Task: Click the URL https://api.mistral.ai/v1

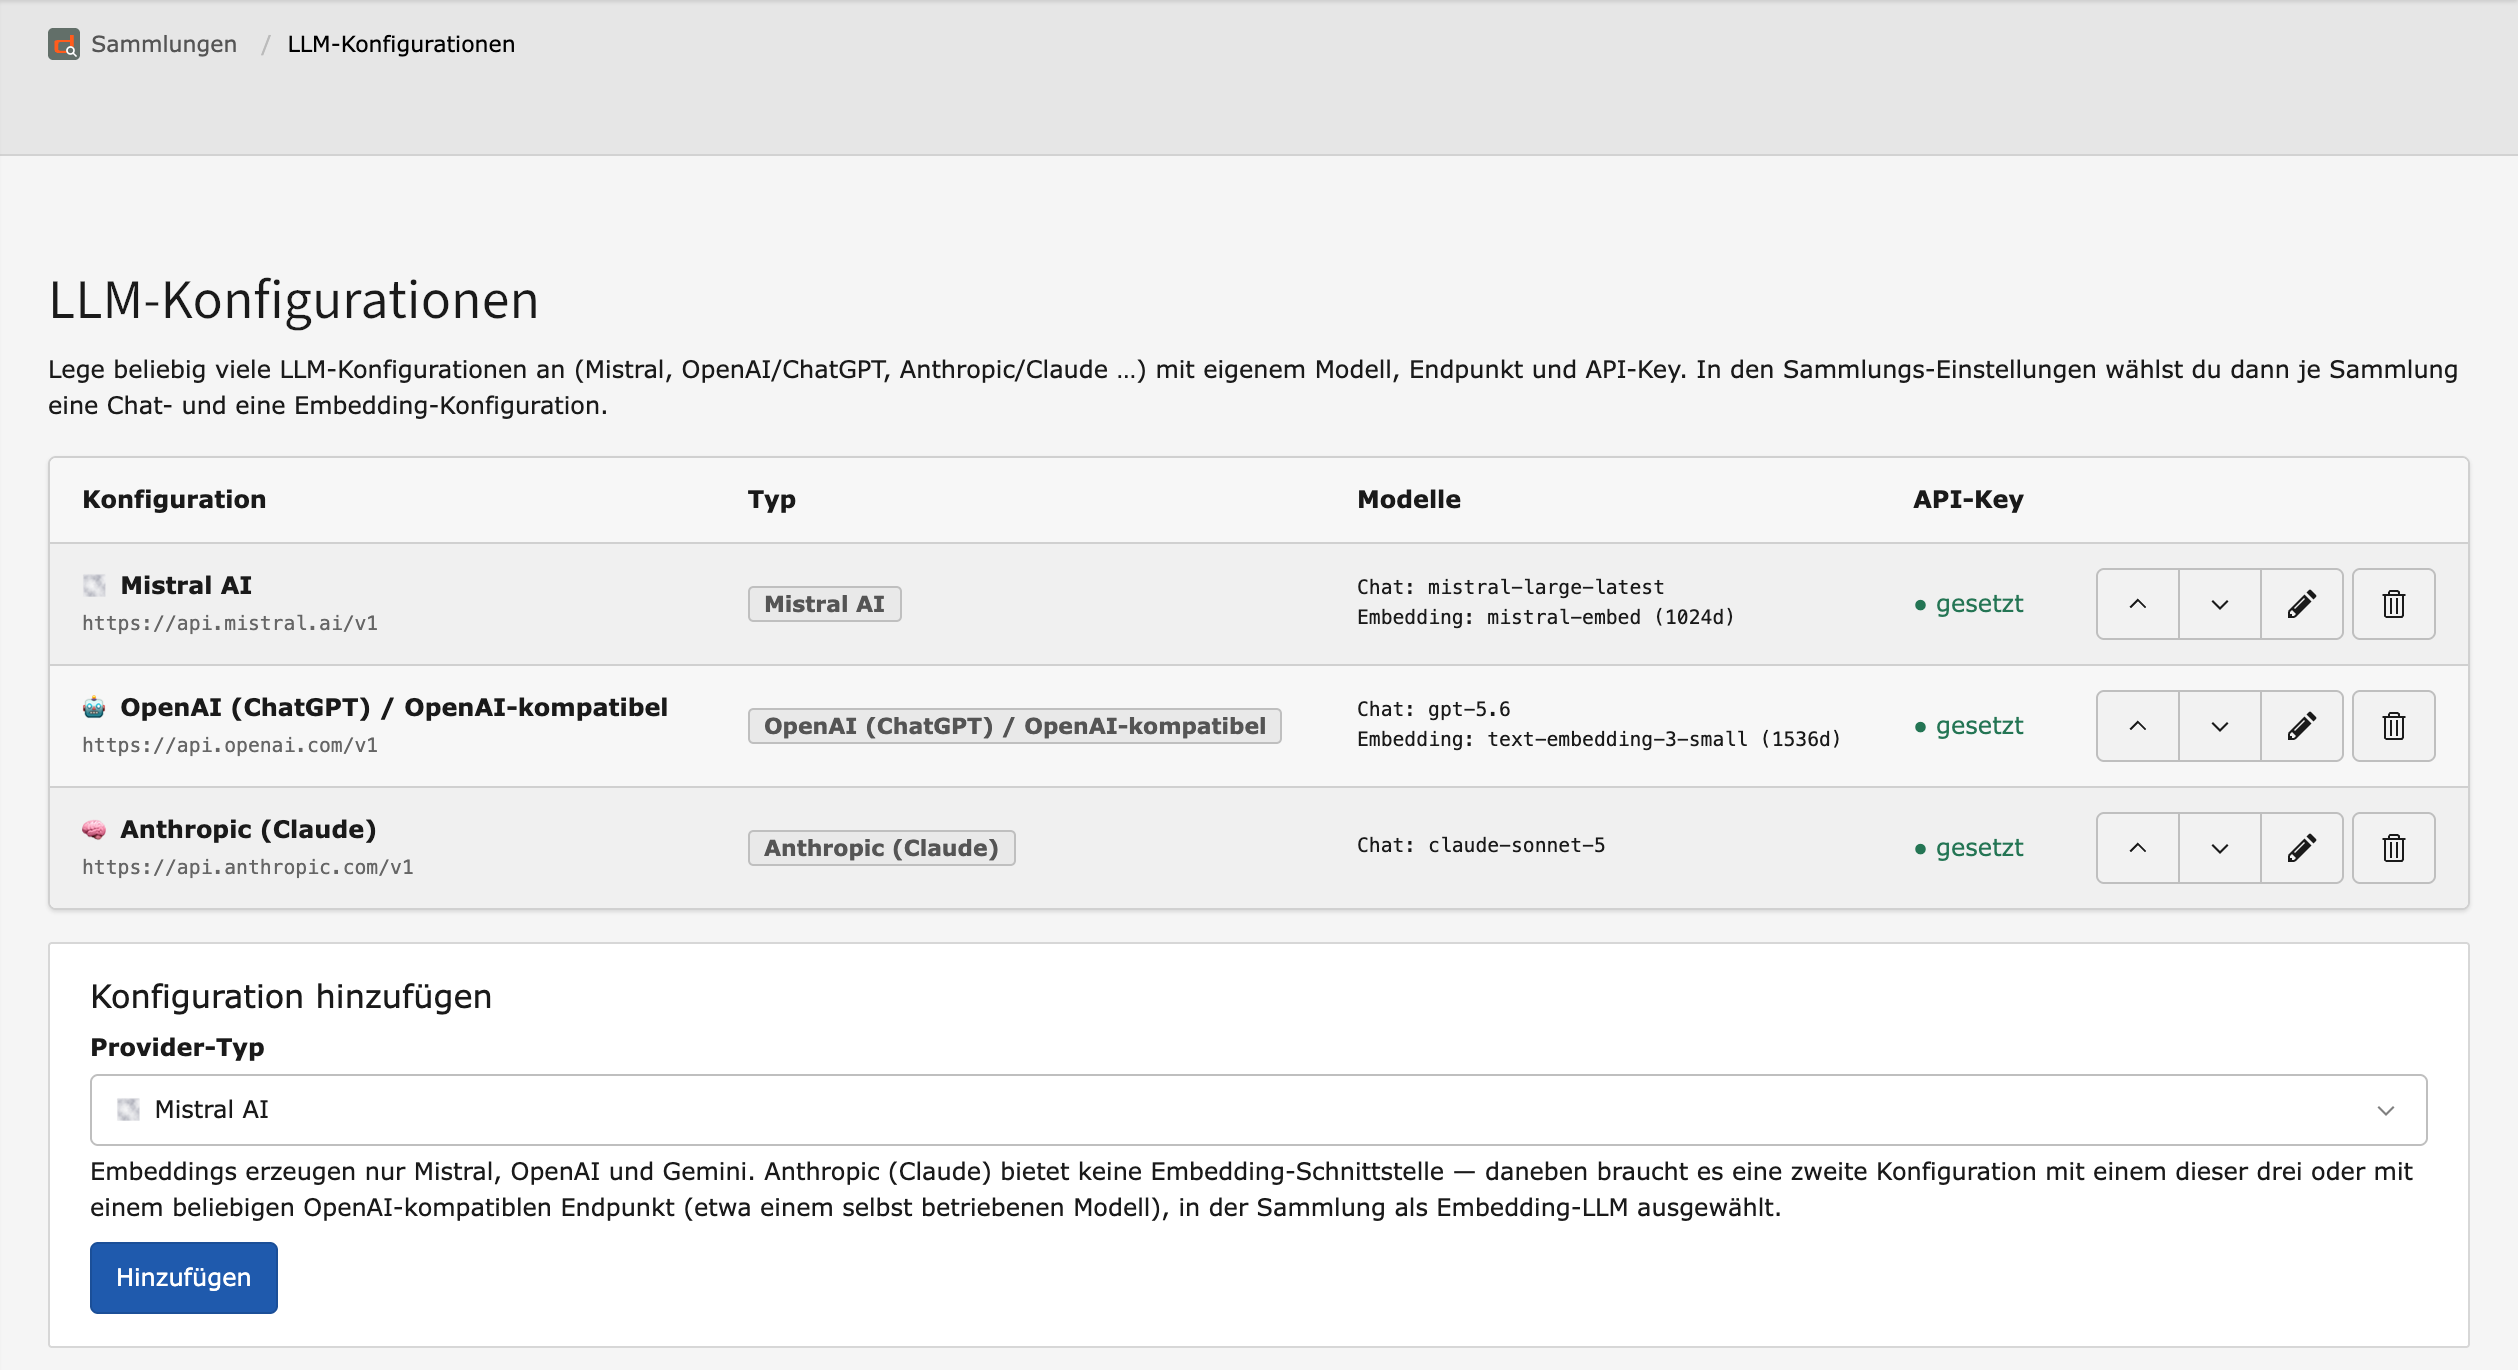Action: [x=230, y=623]
